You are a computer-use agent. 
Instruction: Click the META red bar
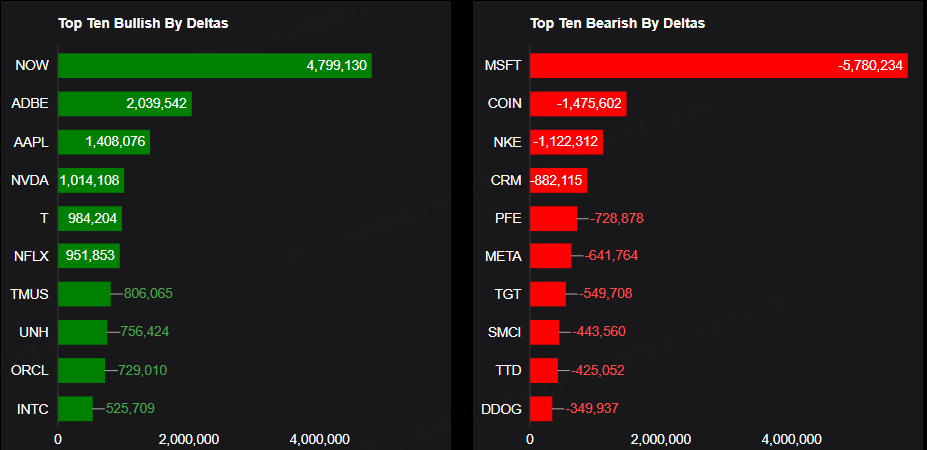550,256
